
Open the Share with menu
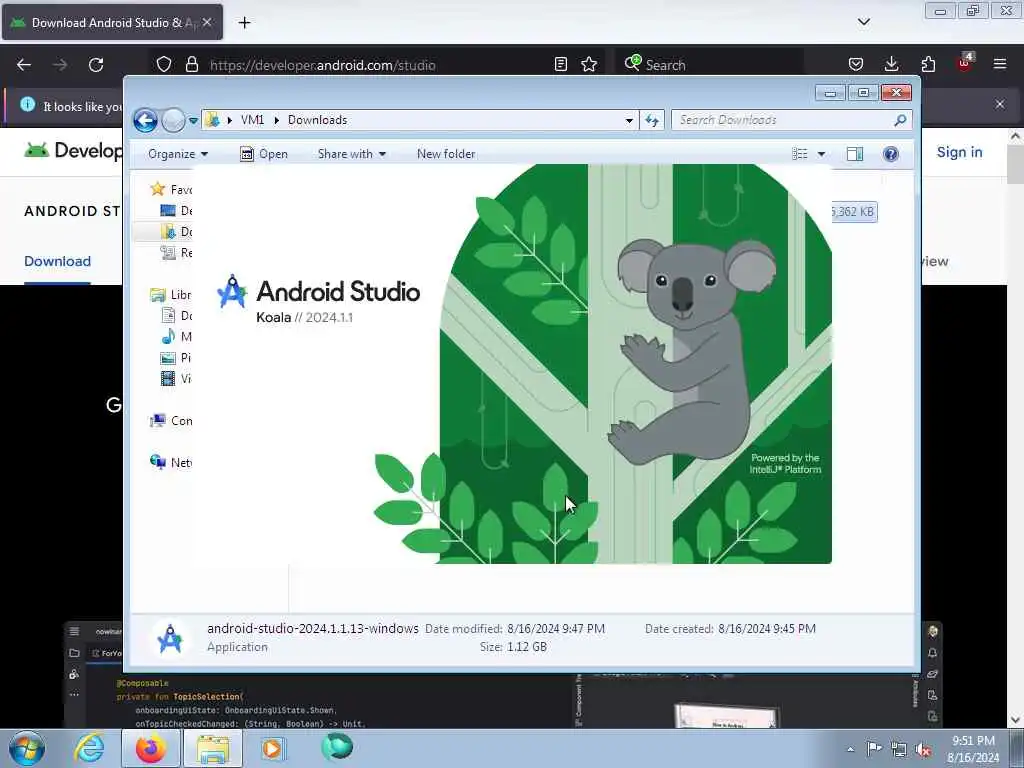point(352,154)
